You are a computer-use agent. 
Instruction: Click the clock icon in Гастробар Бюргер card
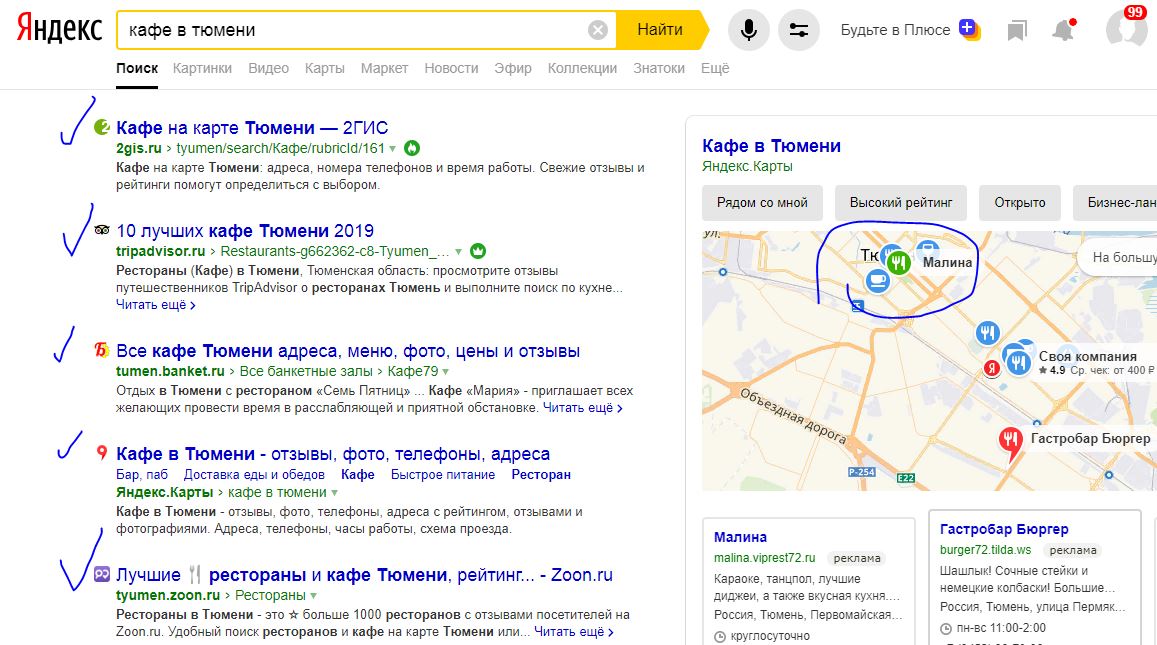click(945, 629)
